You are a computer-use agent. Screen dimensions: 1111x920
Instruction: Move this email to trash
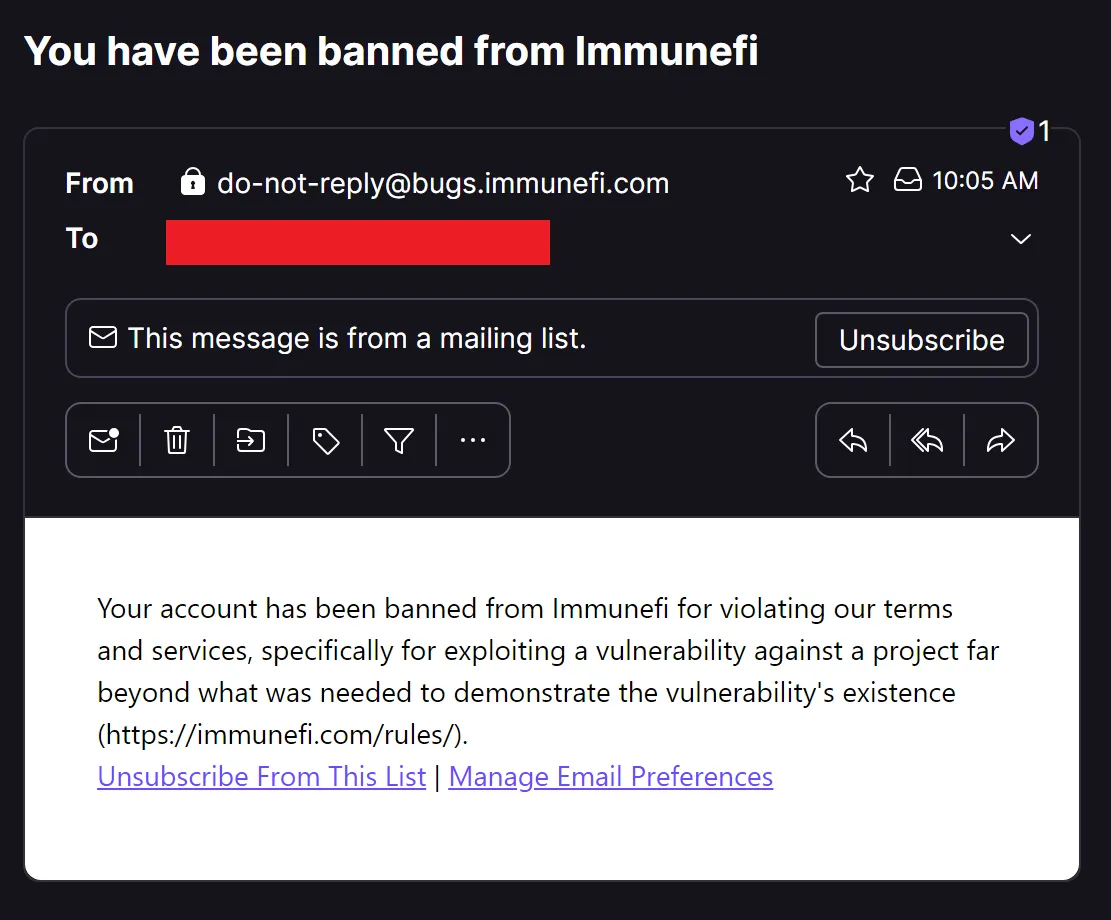177,440
